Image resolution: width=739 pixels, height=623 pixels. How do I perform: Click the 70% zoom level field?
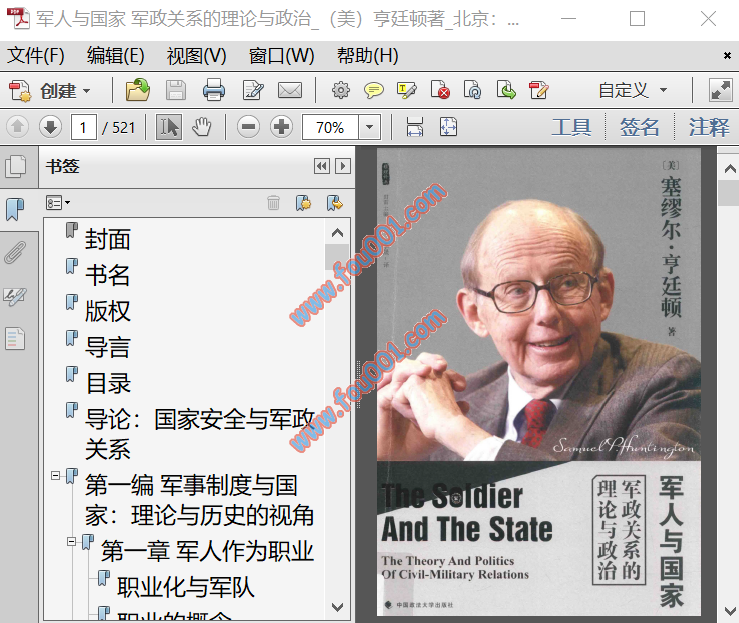point(330,127)
